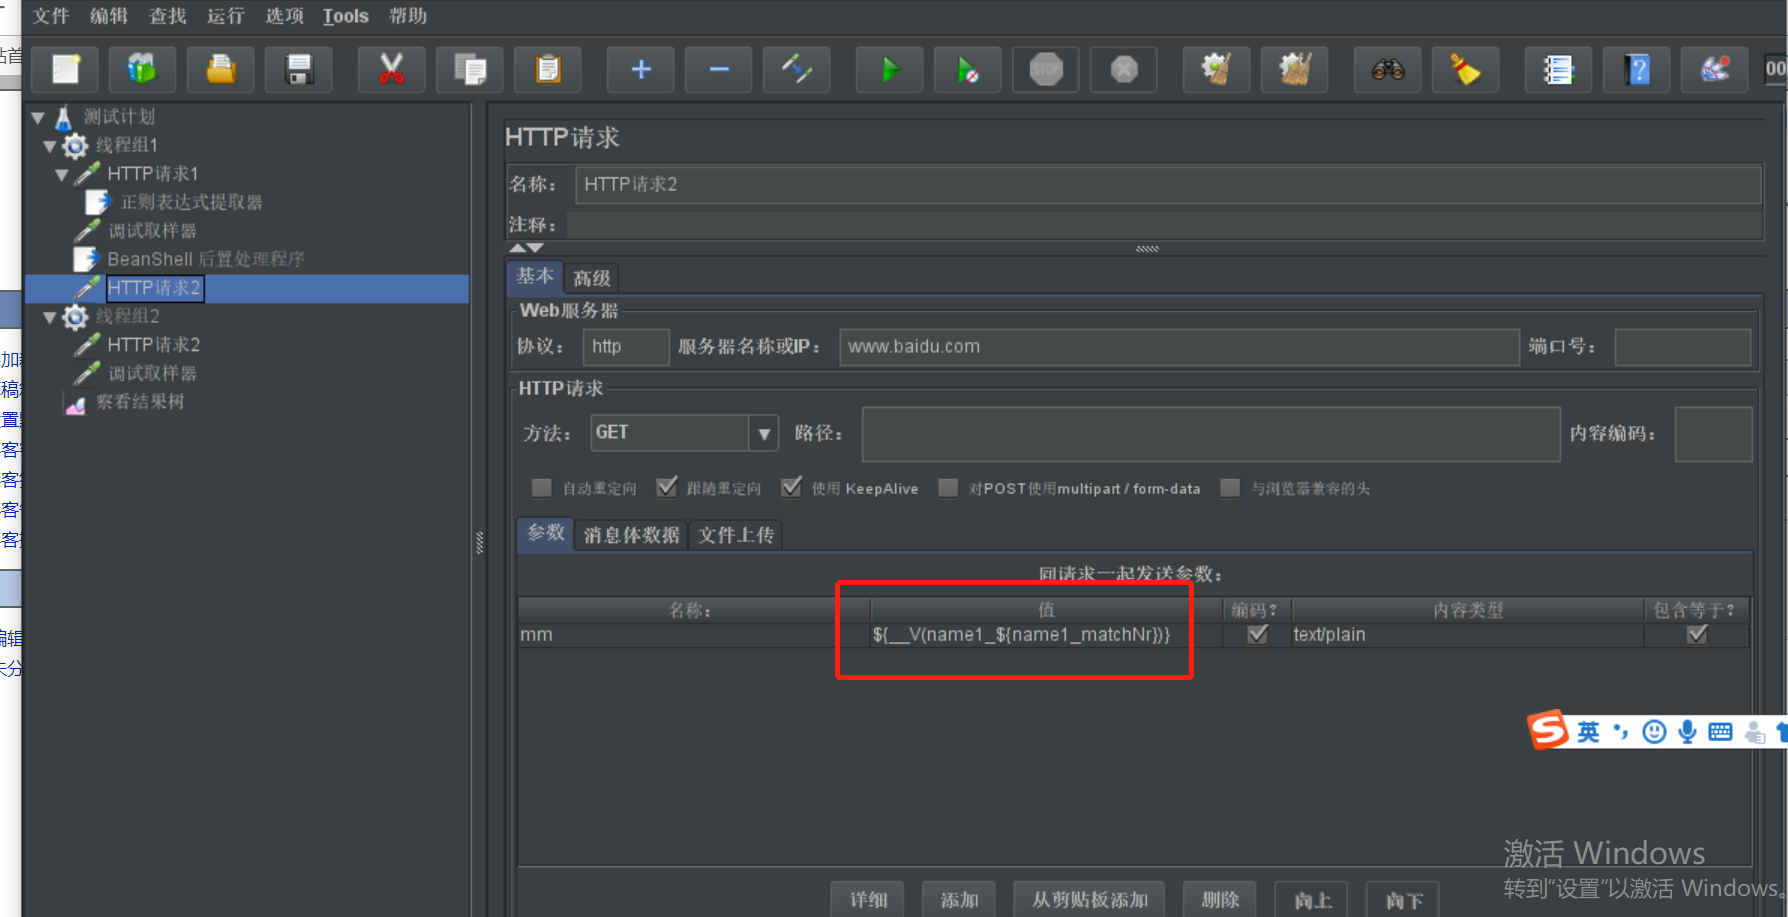Image resolution: width=1788 pixels, height=917 pixels.
Task: Click the 添加 button to add a parameter
Action: click(959, 899)
